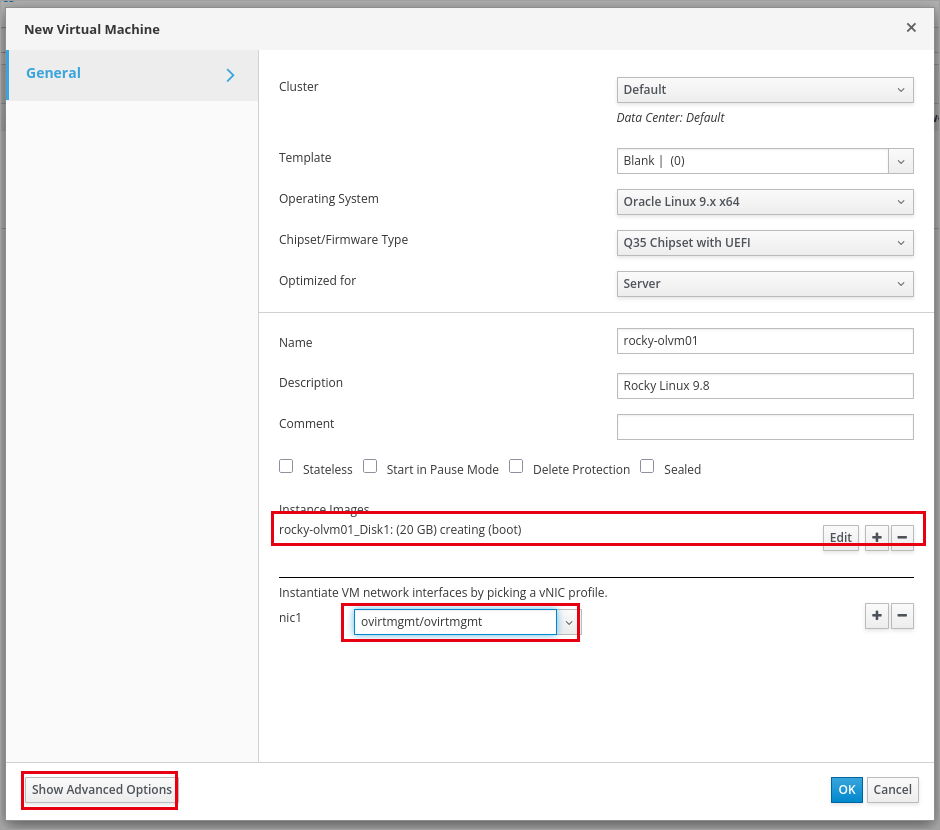This screenshot has width=940, height=830.
Task: Change Chipset/Firmware Type selection
Action: [765, 243]
